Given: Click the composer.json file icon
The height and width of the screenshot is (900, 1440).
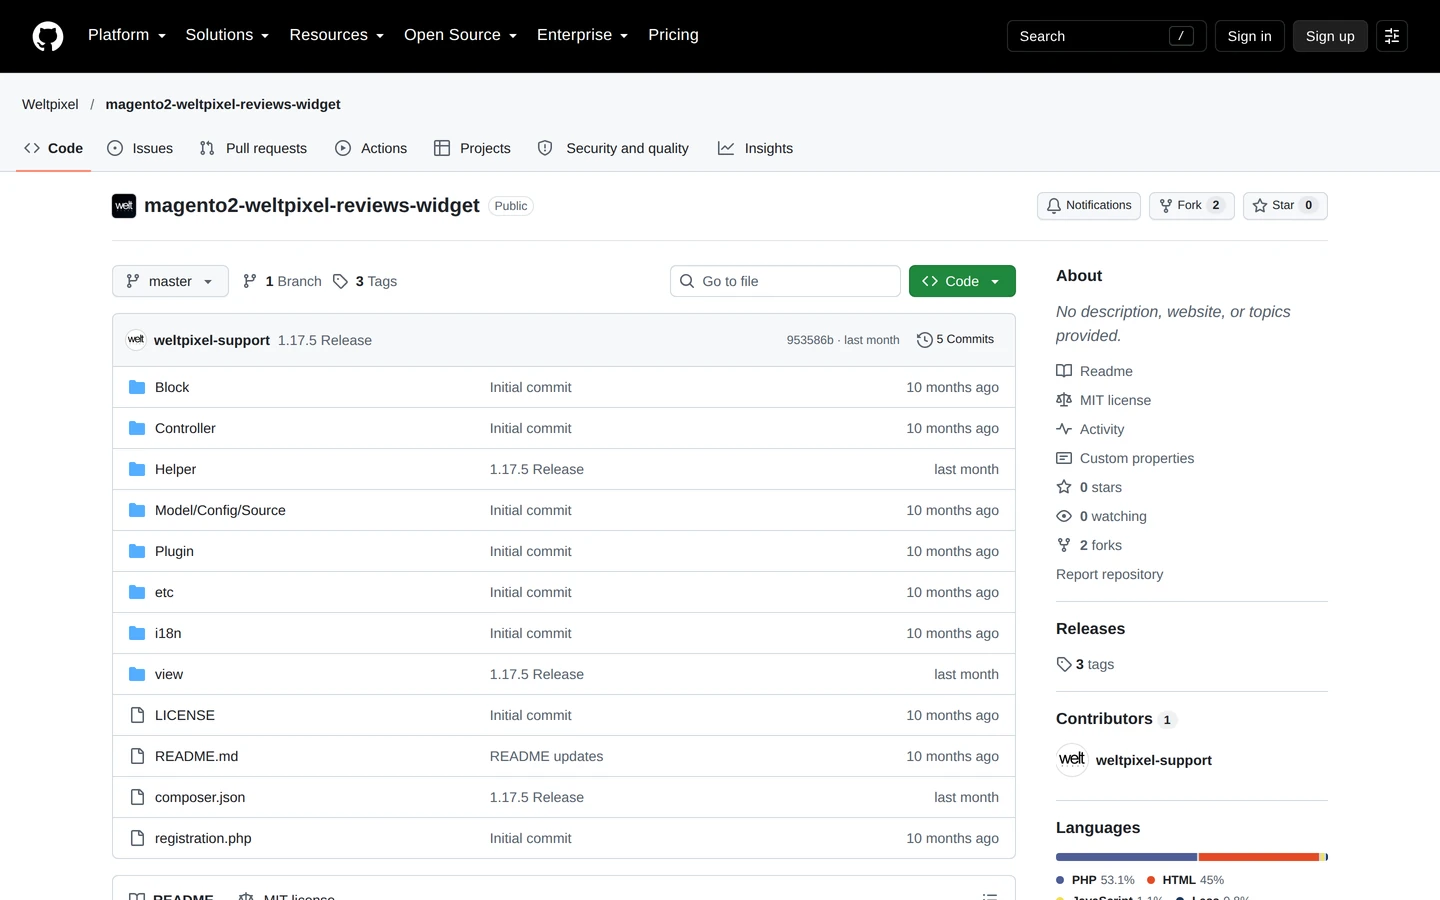Looking at the screenshot, I should pos(137,797).
